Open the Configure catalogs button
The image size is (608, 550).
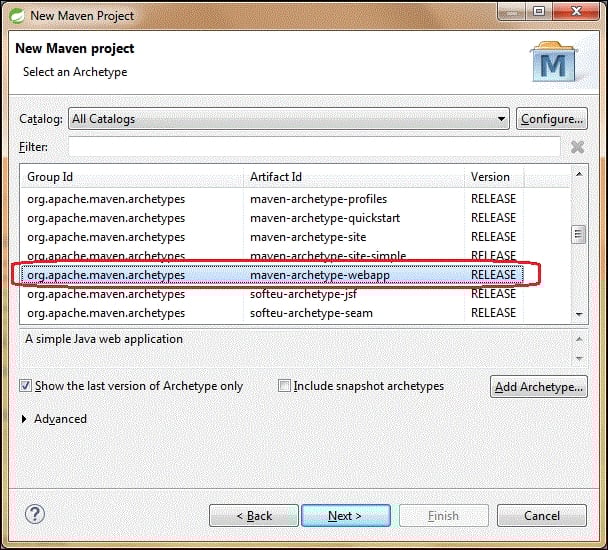(551, 119)
